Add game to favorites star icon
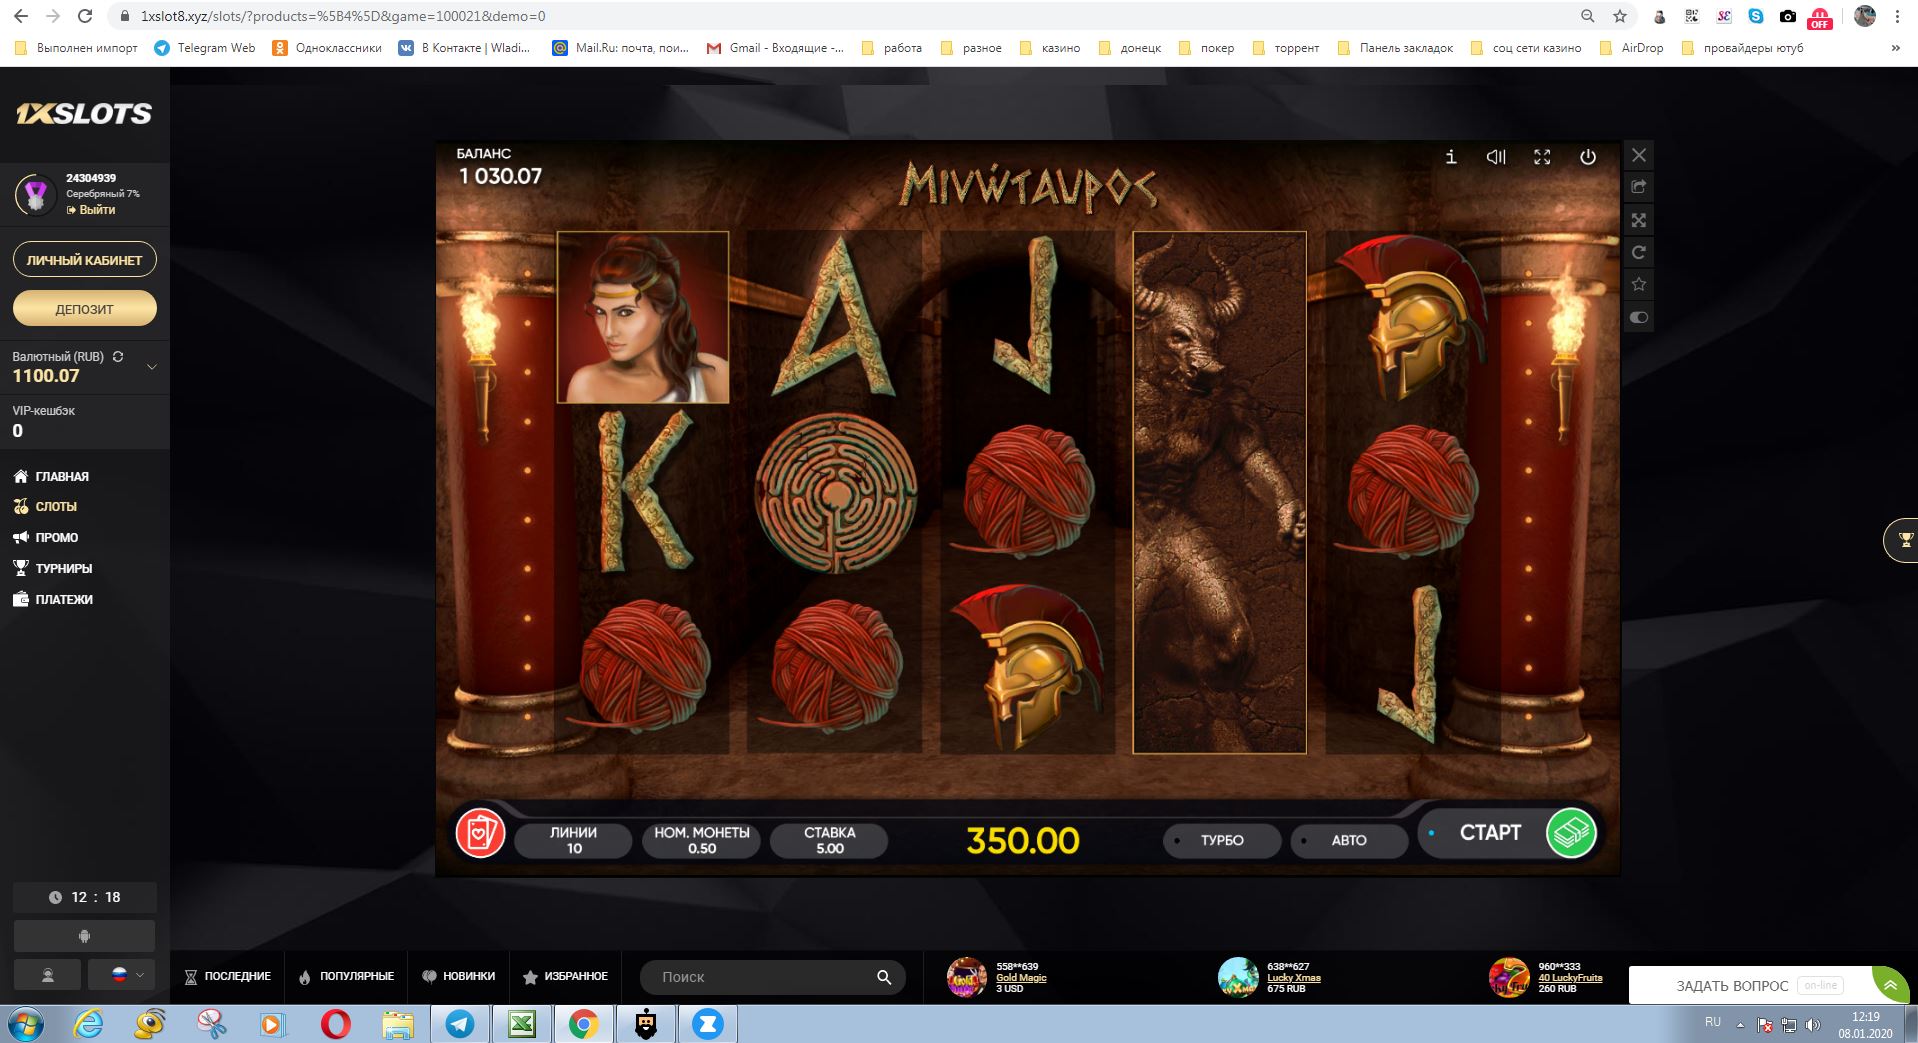 point(1639,285)
